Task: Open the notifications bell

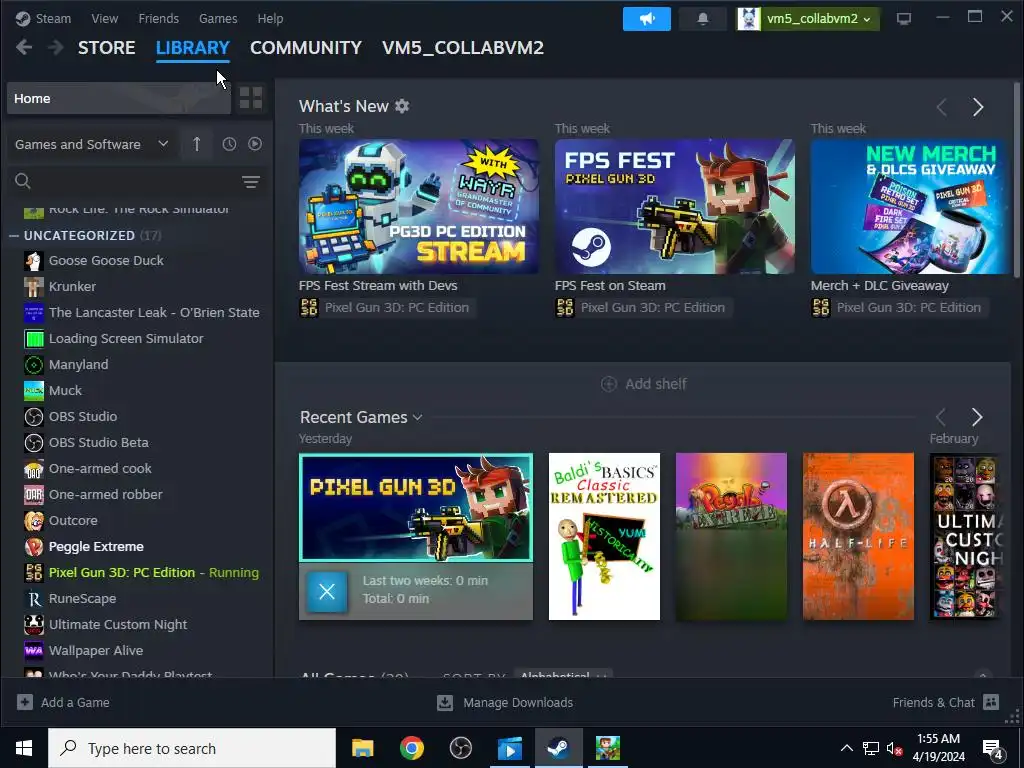Action: (703, 18)
